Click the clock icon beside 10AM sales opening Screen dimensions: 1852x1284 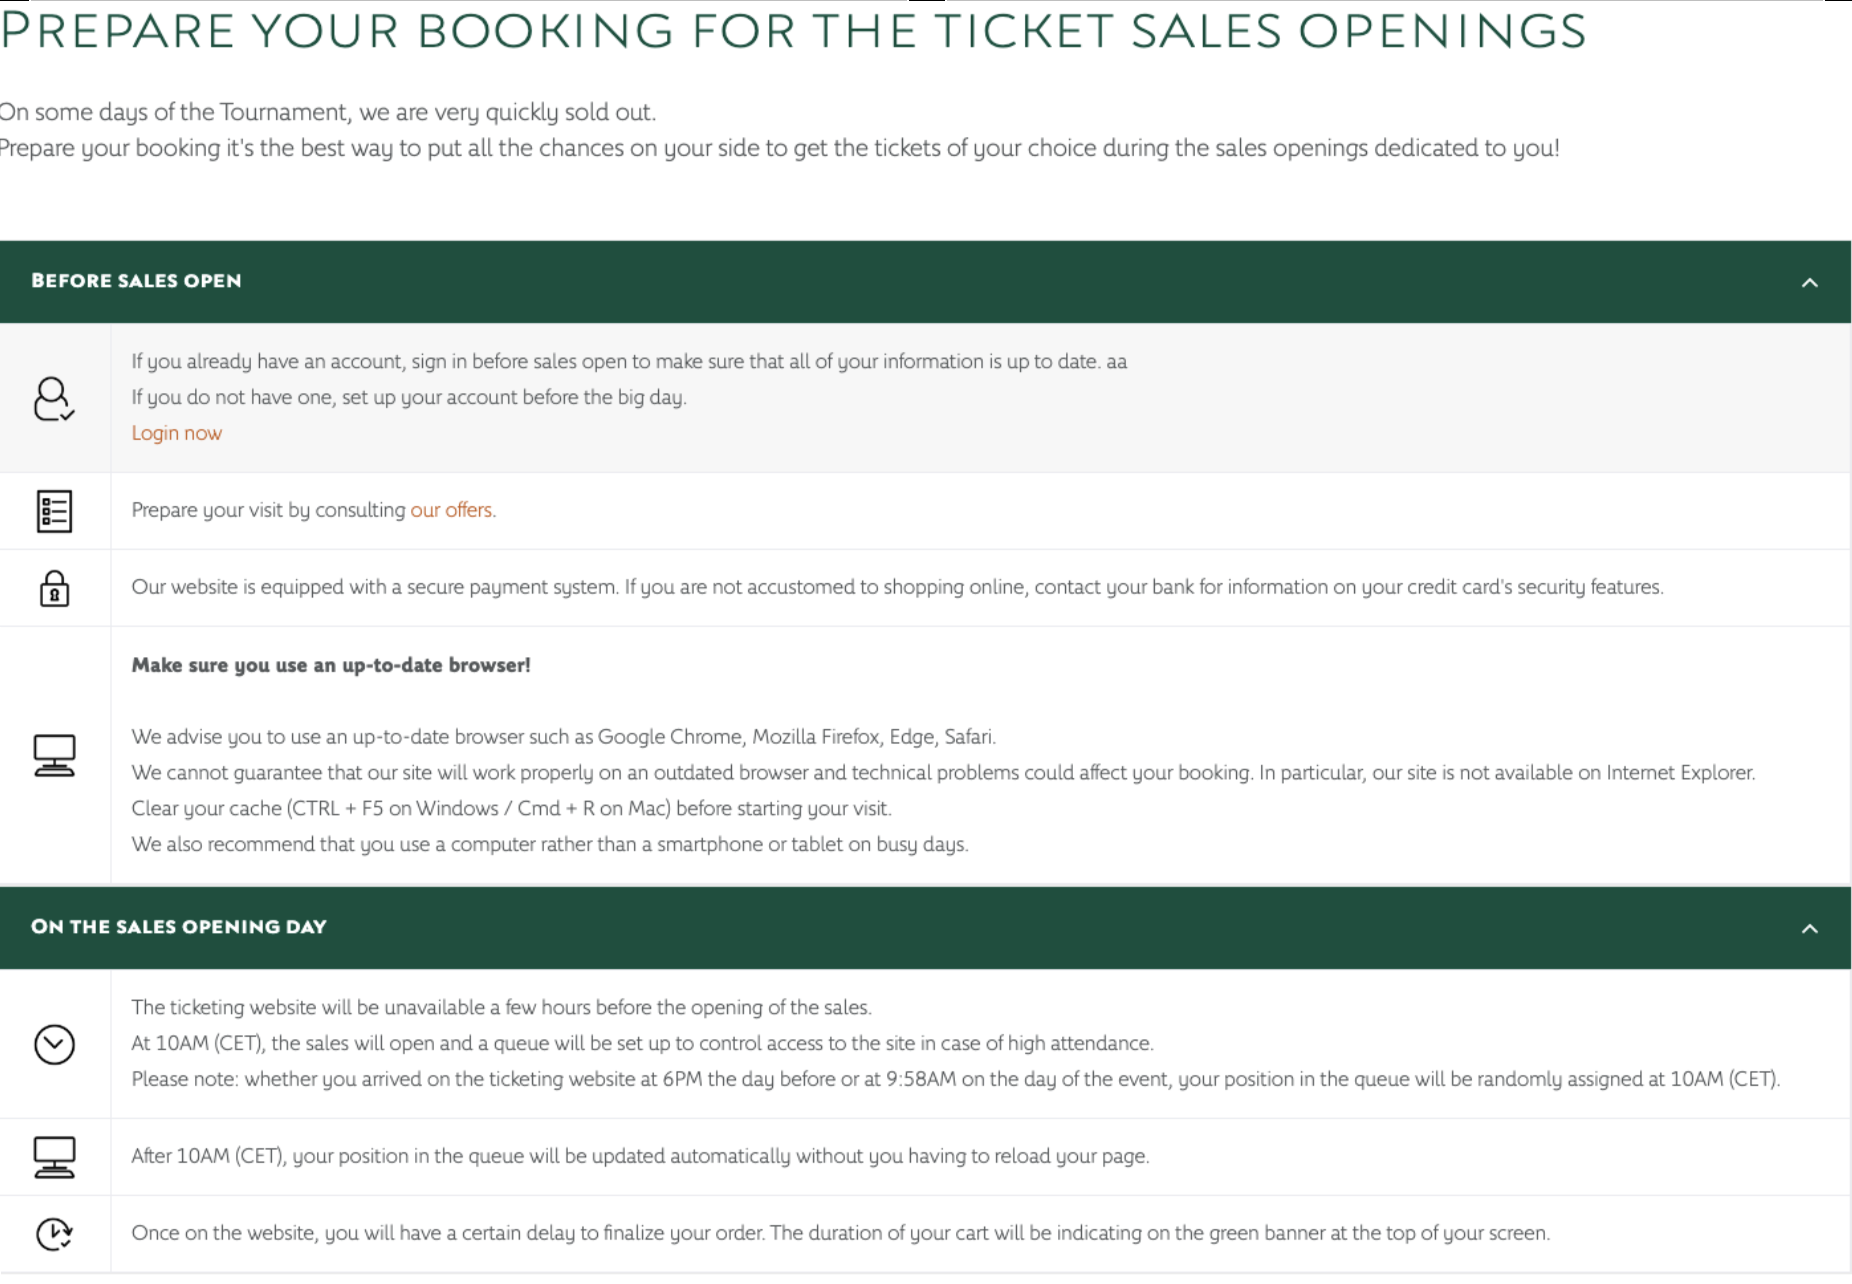click(x=54, y=1044)
